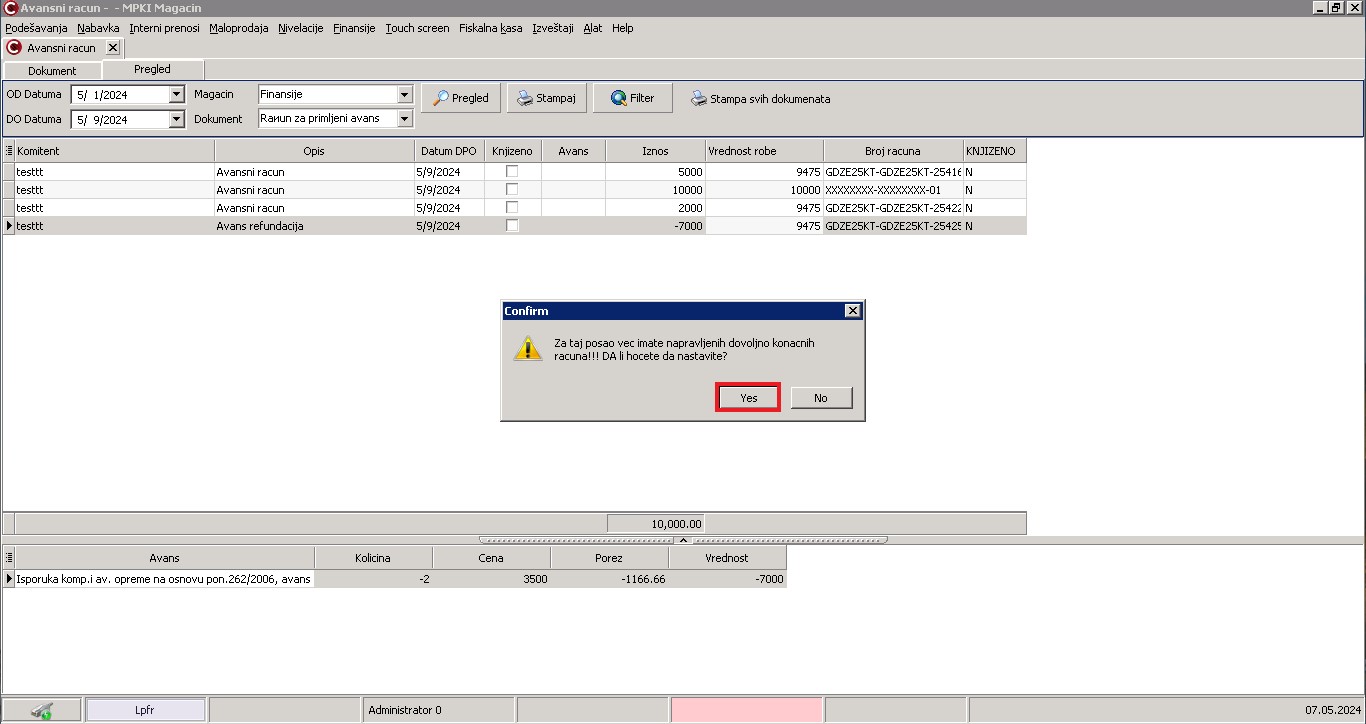
Task: Open Nivelacije menu
Action: click(x=301, y=28)
